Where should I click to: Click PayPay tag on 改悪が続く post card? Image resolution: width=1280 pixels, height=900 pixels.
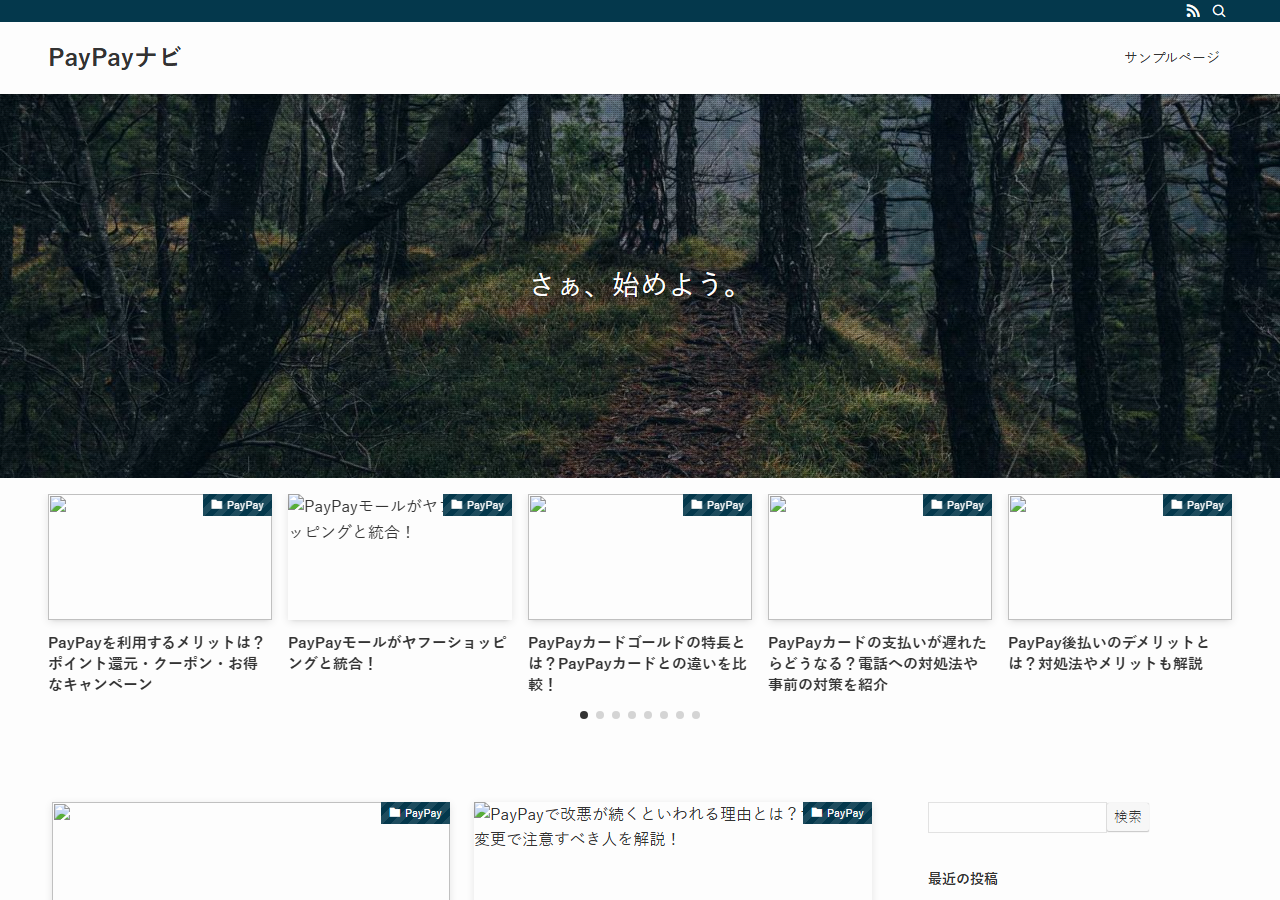tap(837, 813)
